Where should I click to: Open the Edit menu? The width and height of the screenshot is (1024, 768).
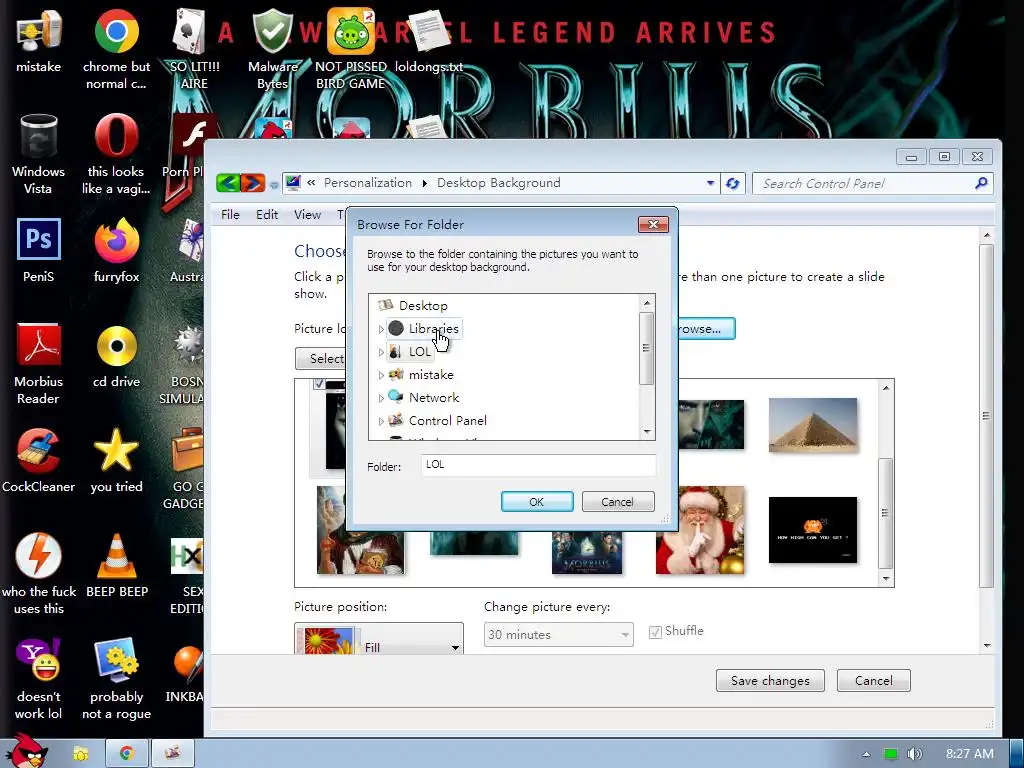(267, 215)
